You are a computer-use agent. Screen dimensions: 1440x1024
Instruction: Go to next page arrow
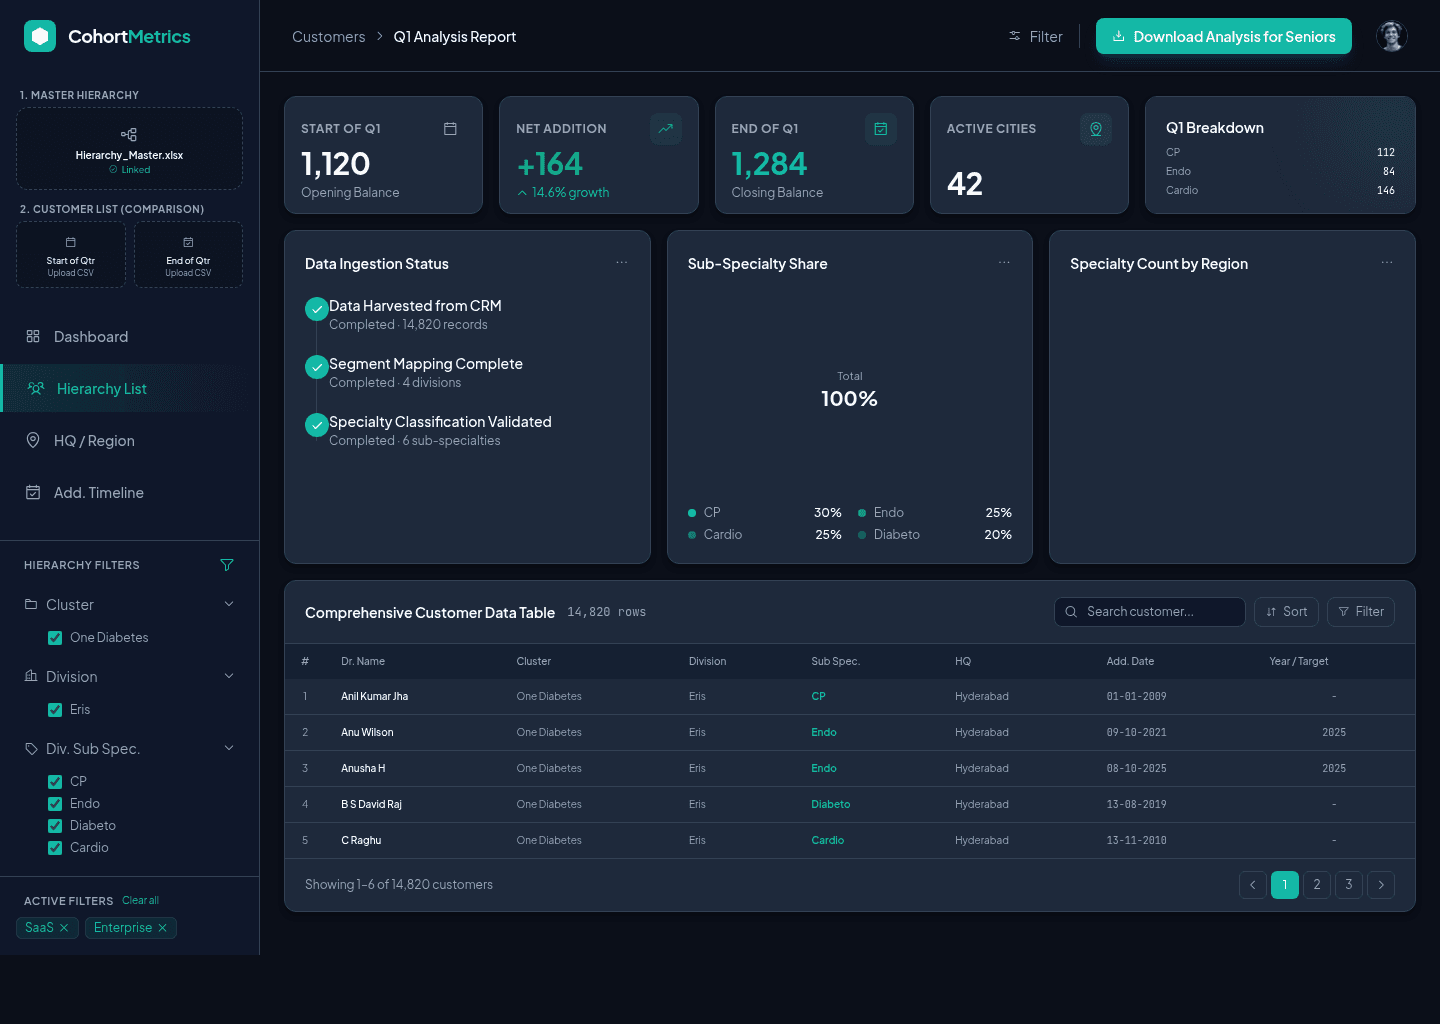(1381, 885)
